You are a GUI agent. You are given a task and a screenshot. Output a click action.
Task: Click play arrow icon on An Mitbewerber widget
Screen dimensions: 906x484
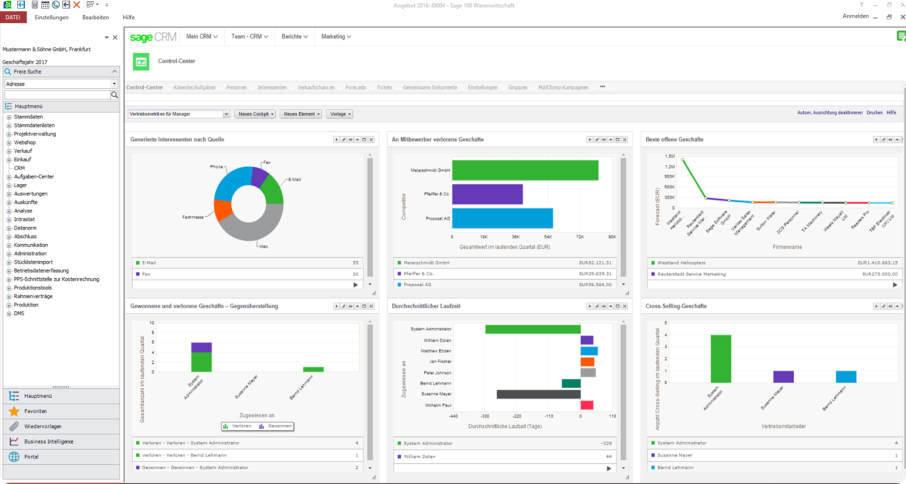589,140
